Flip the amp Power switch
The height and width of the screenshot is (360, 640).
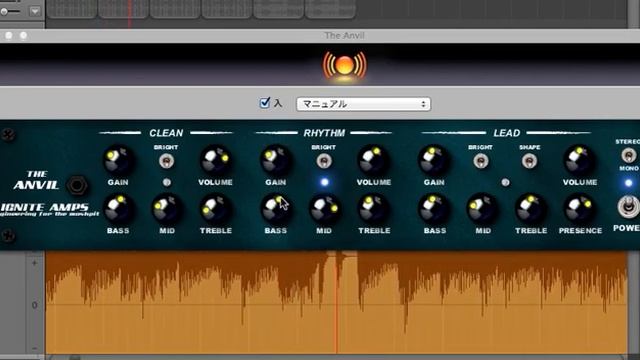point(628,207)
